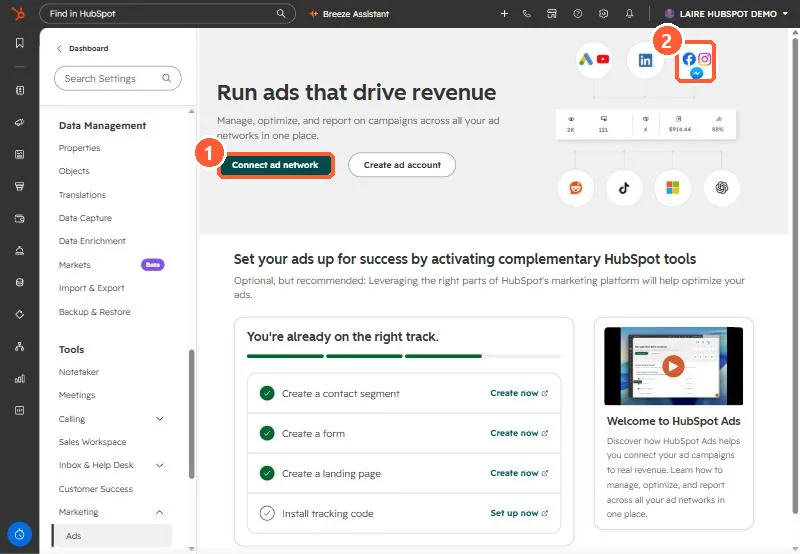The image size is (800, 554).
Task: Open Data Enrichment settings
Action: (92, 241)
